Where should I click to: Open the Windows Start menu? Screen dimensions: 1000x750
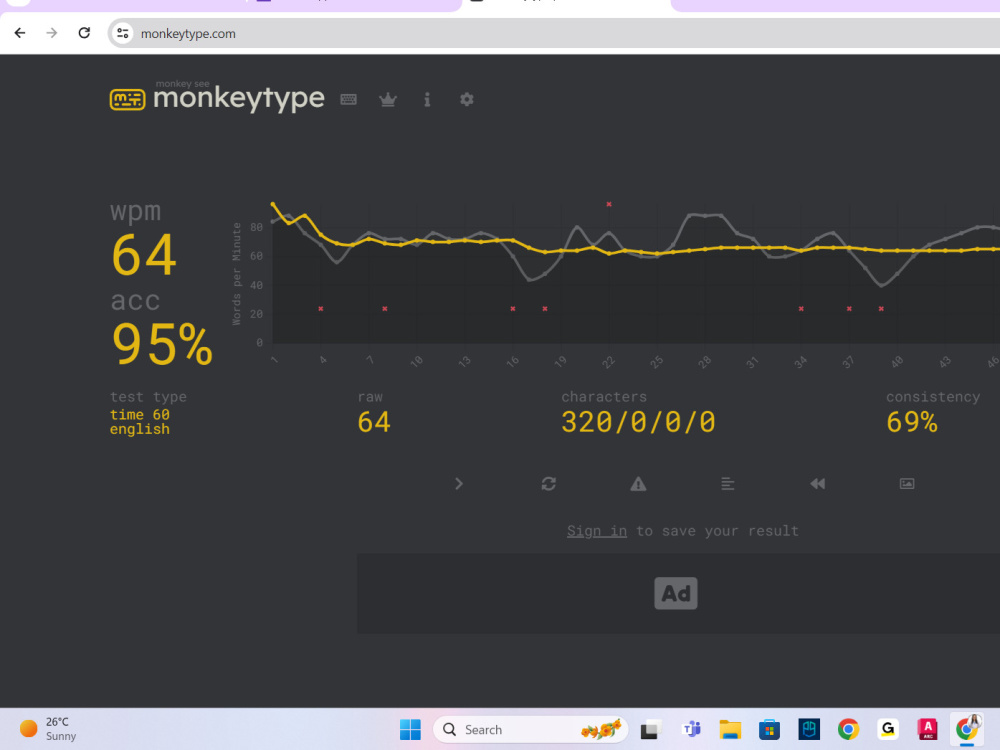410,729
